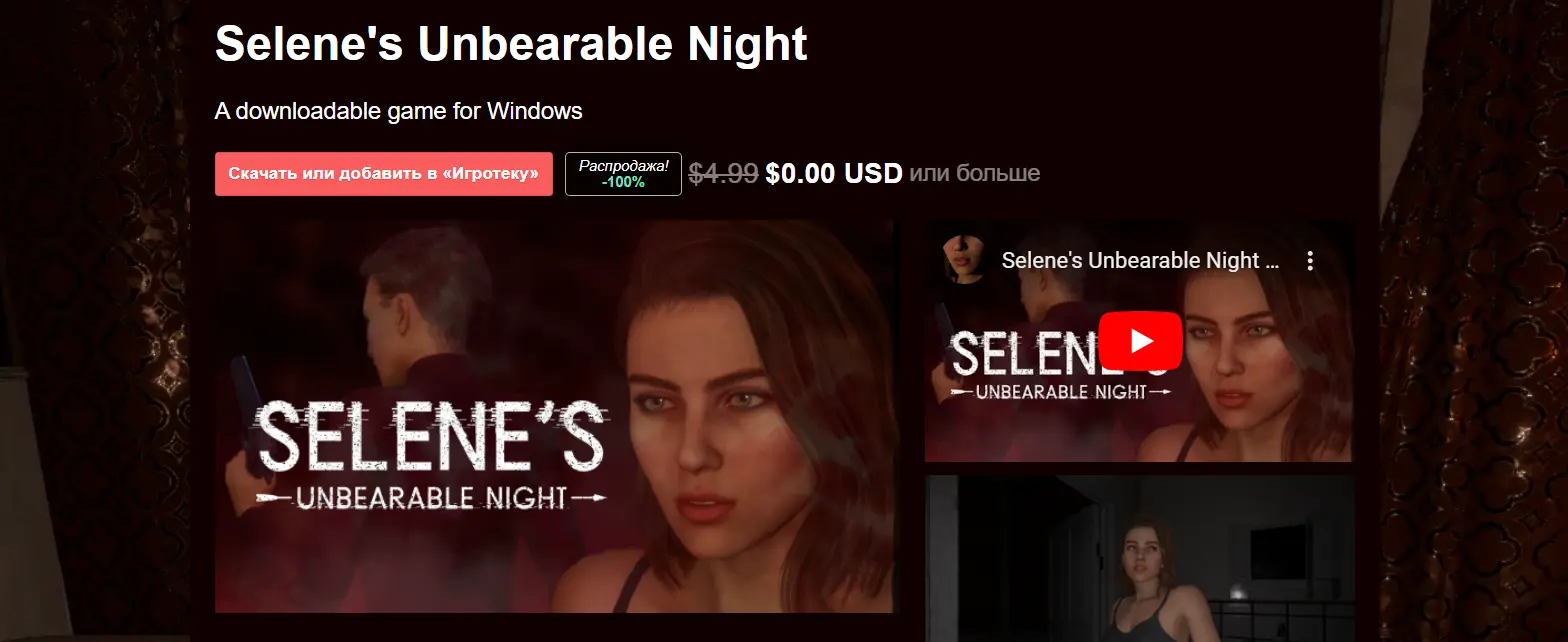1568x642 pixels.
Task: Open the large game cover image
Action: click(556, 416)
